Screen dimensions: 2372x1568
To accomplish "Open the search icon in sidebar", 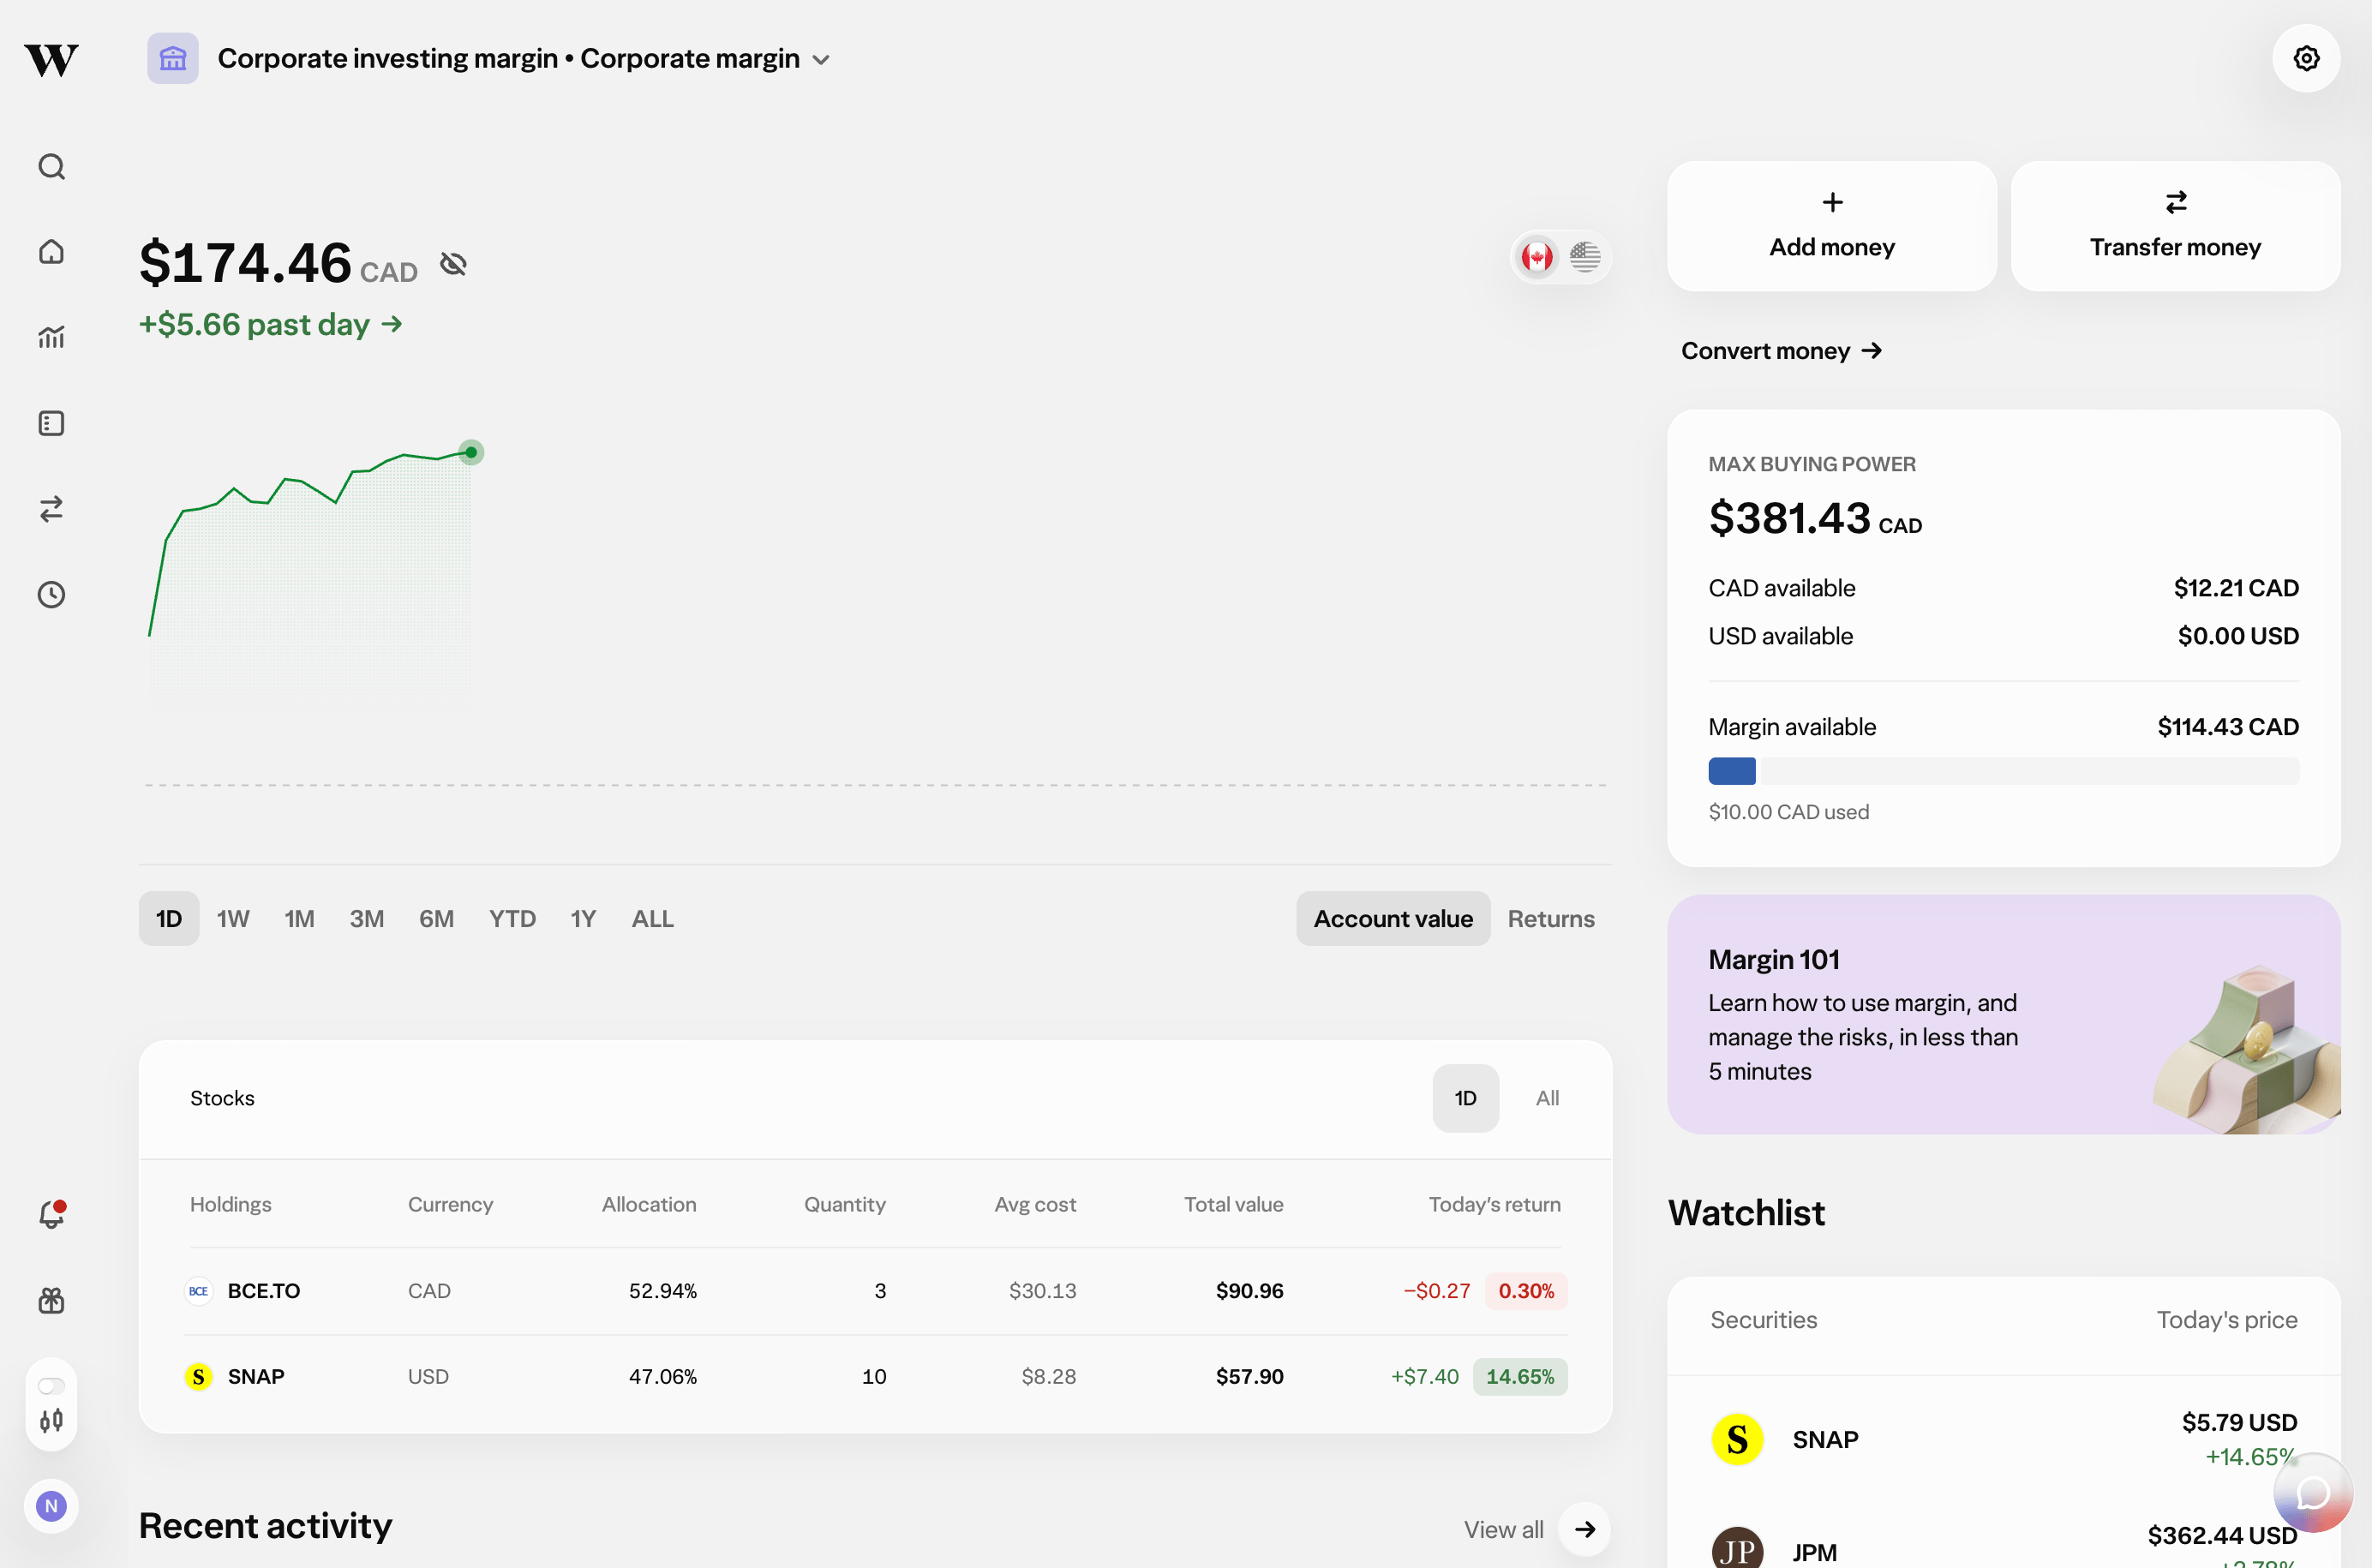I will 51,166.
